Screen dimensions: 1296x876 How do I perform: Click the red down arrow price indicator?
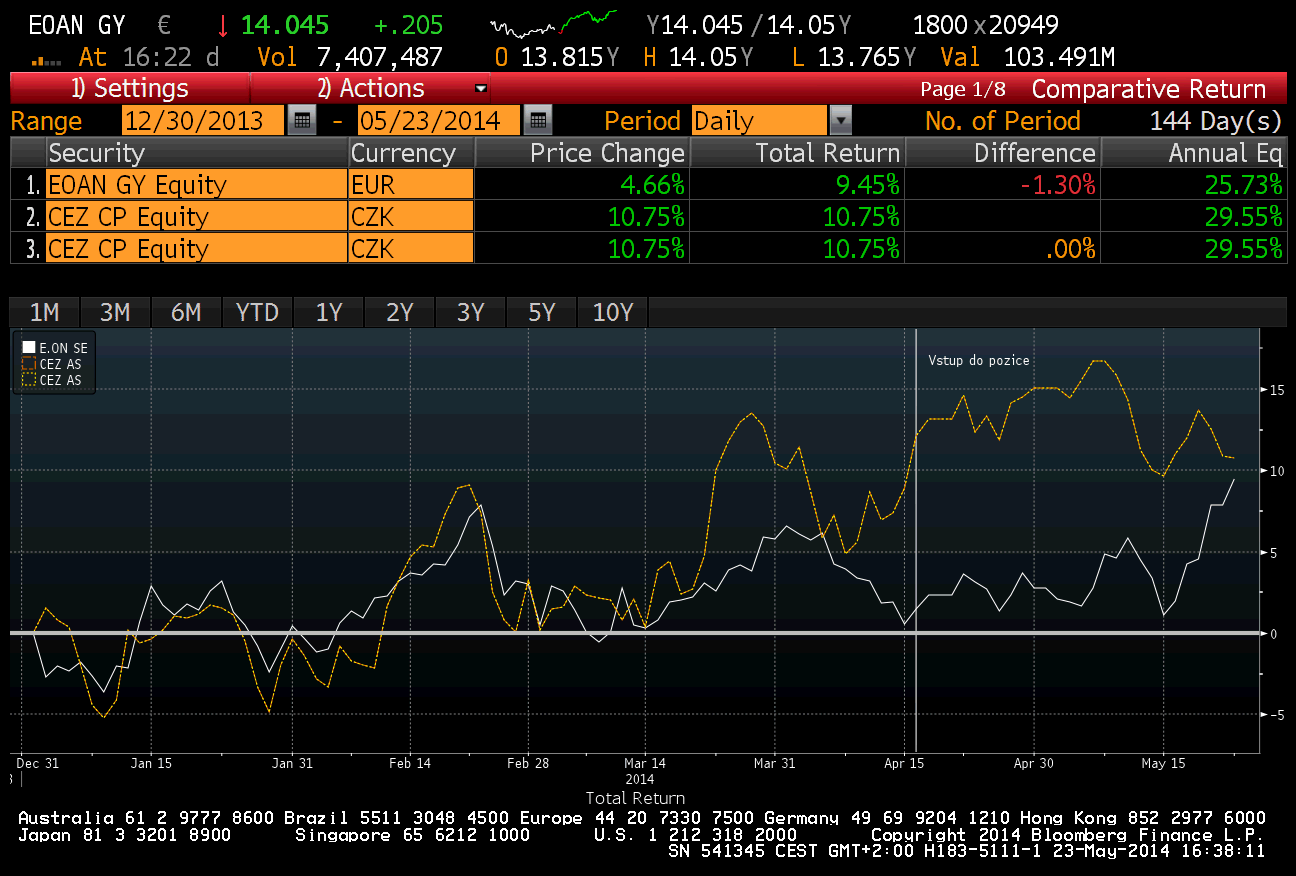[x=223, y=26]
